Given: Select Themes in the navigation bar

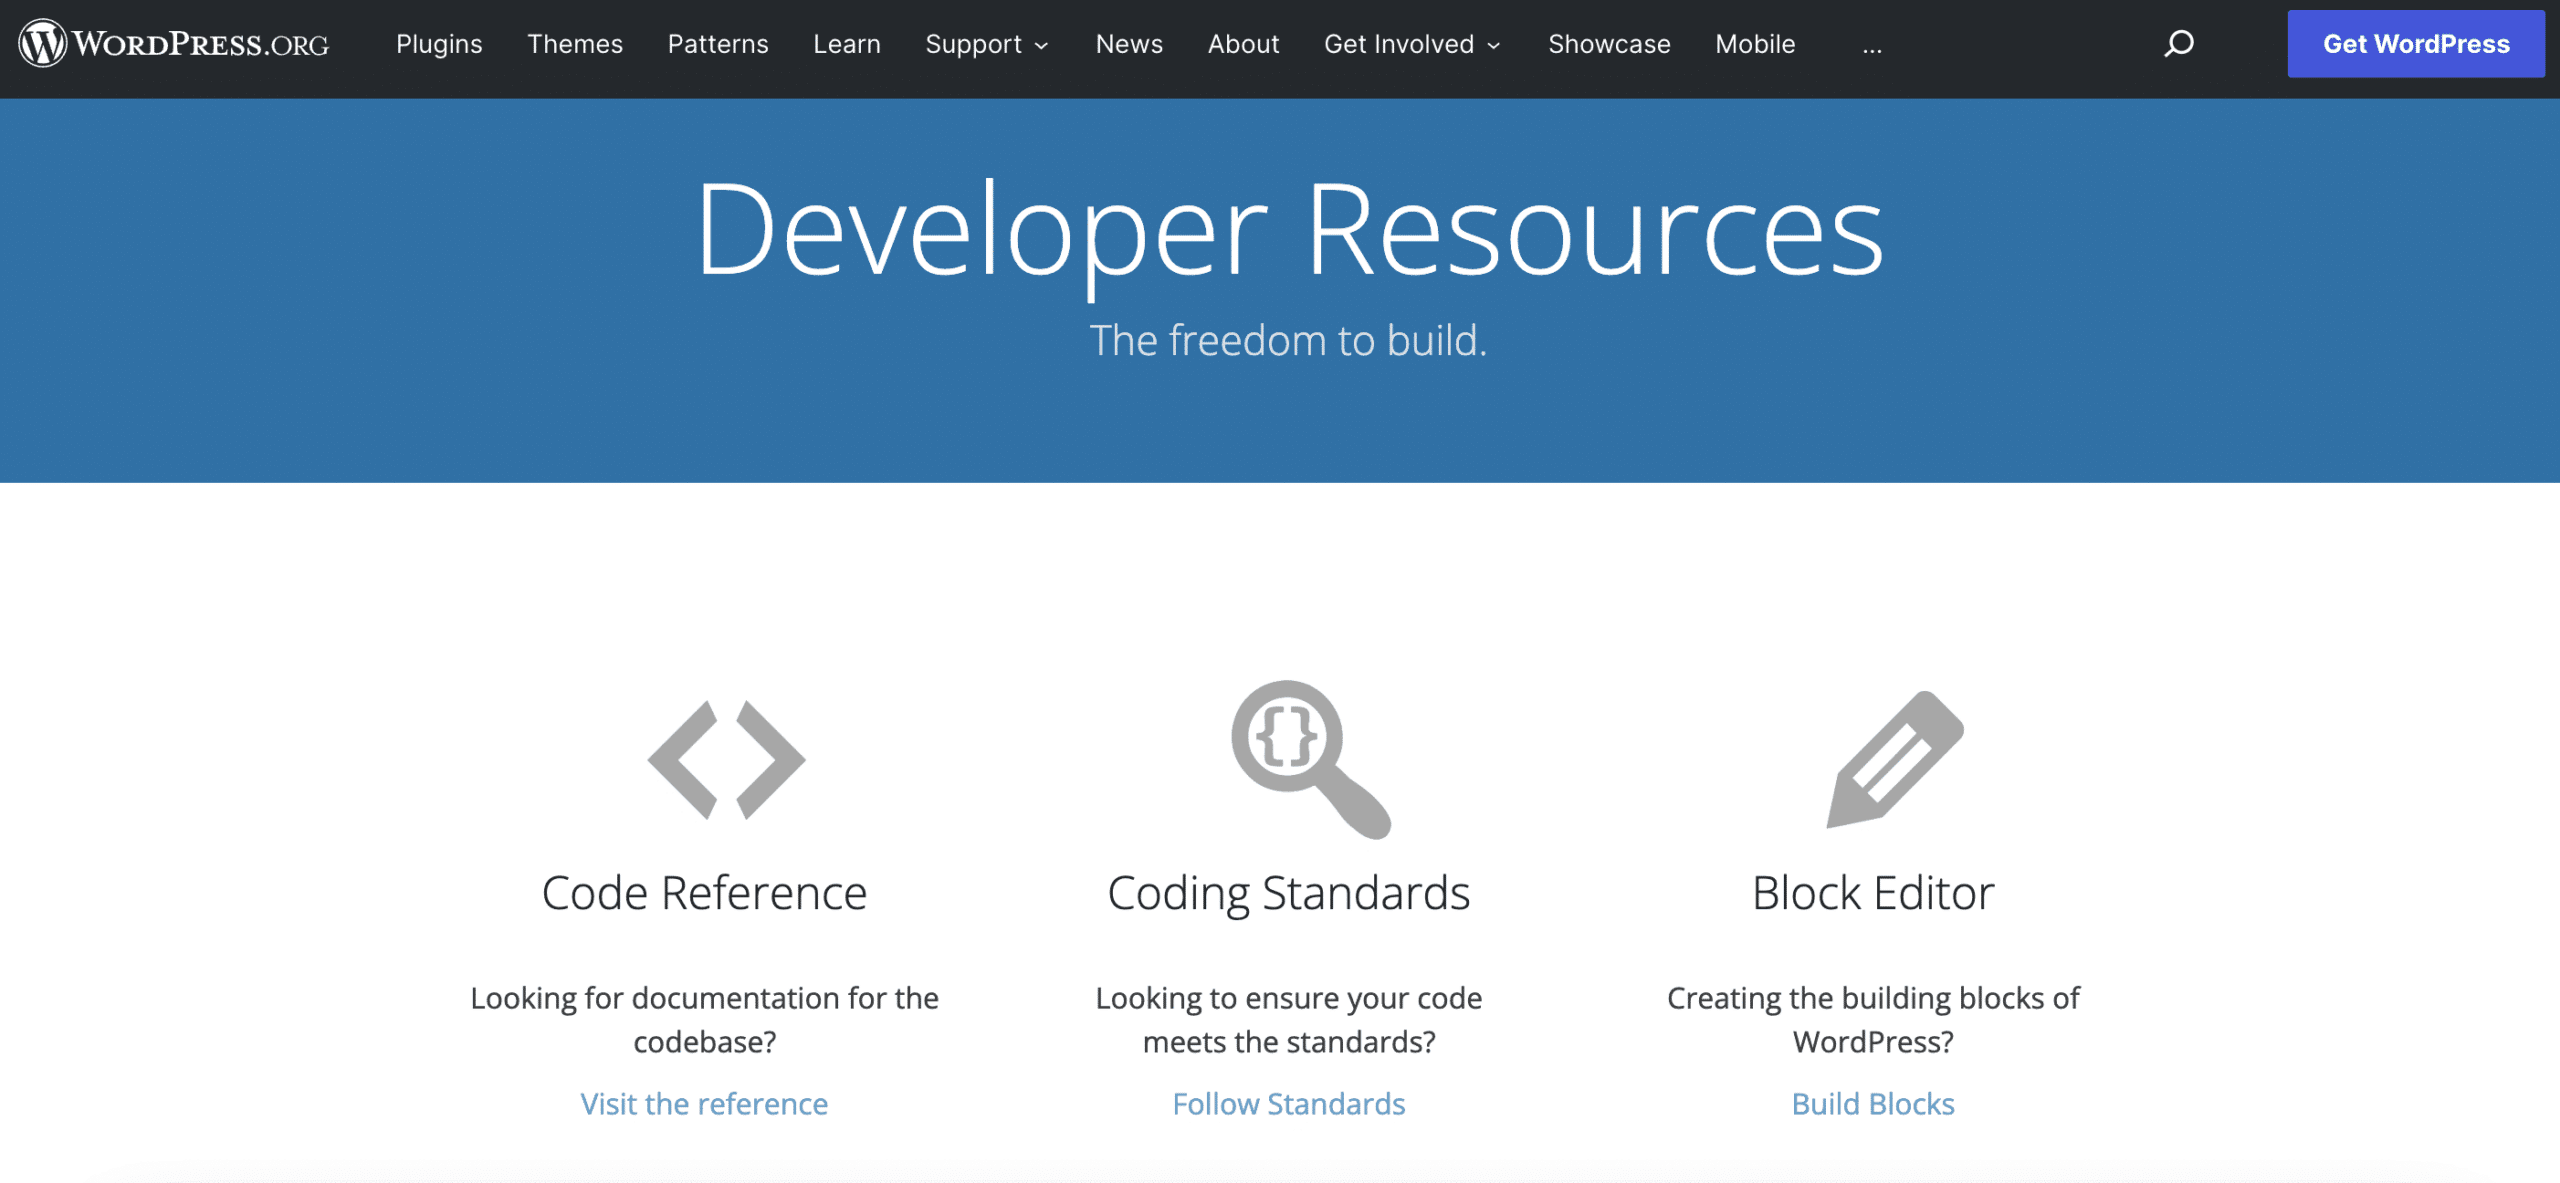Looking at the screenshot, I should pyautogui.click(x=575, y=44).
